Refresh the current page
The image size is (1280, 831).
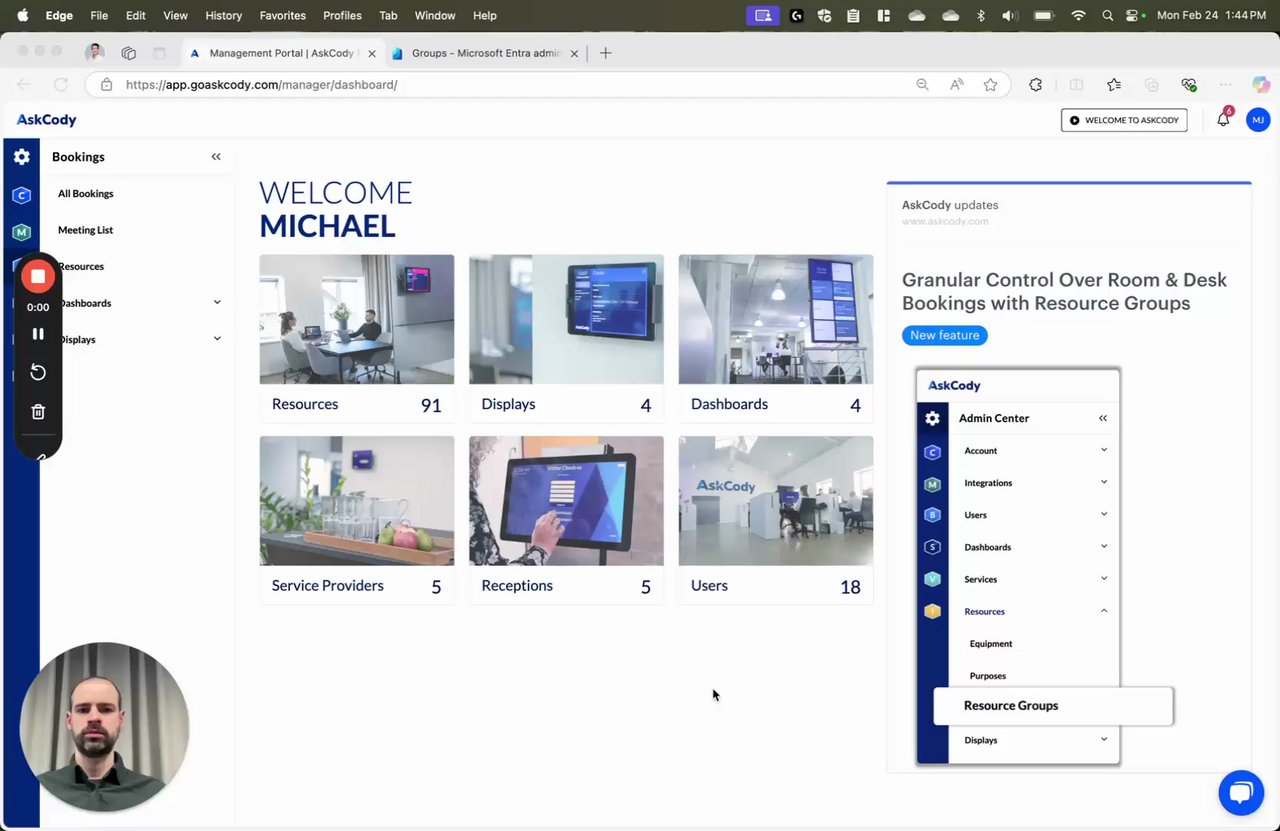click(61, 85)
